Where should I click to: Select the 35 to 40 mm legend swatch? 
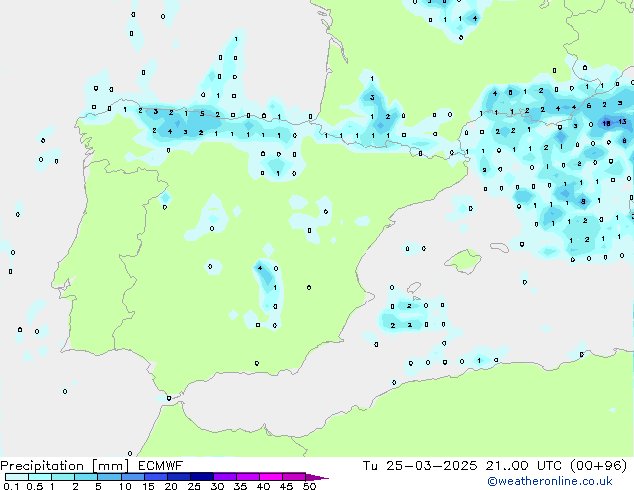click(x=247, y=477)
